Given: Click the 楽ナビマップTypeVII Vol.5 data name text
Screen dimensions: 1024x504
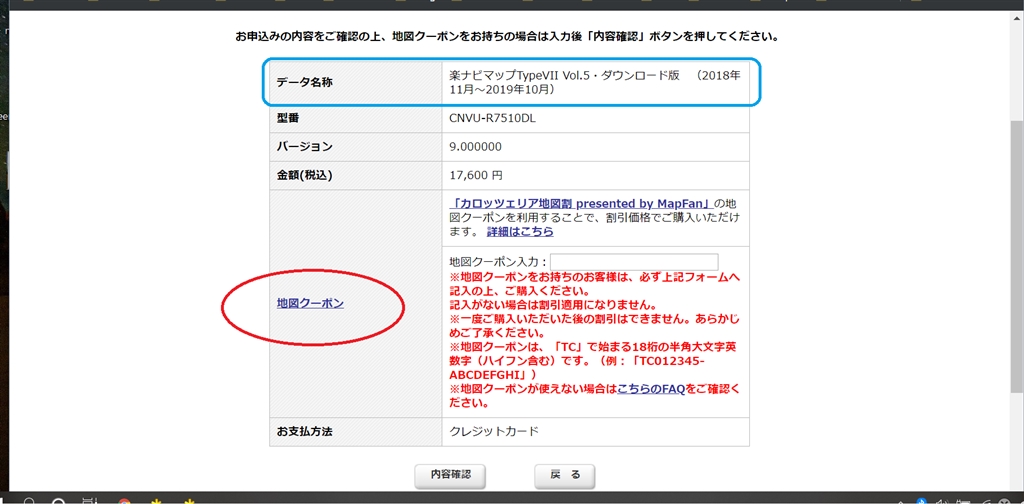Looking at the screenshot, I should (595, 82).
